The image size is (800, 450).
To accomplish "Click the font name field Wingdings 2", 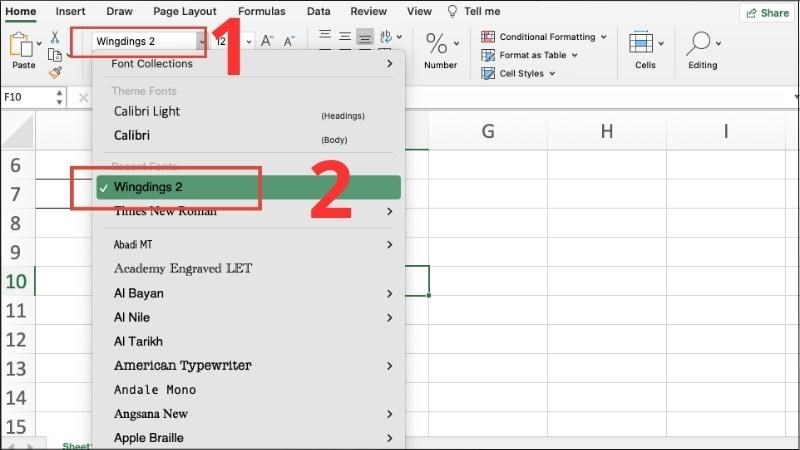I will point(145,41).
